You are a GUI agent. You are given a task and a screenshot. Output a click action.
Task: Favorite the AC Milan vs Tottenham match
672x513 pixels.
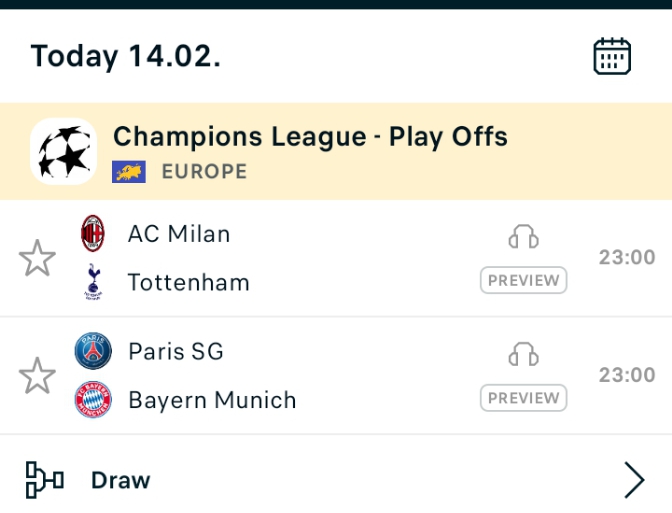pyautogui.click(x=37, y=258)
